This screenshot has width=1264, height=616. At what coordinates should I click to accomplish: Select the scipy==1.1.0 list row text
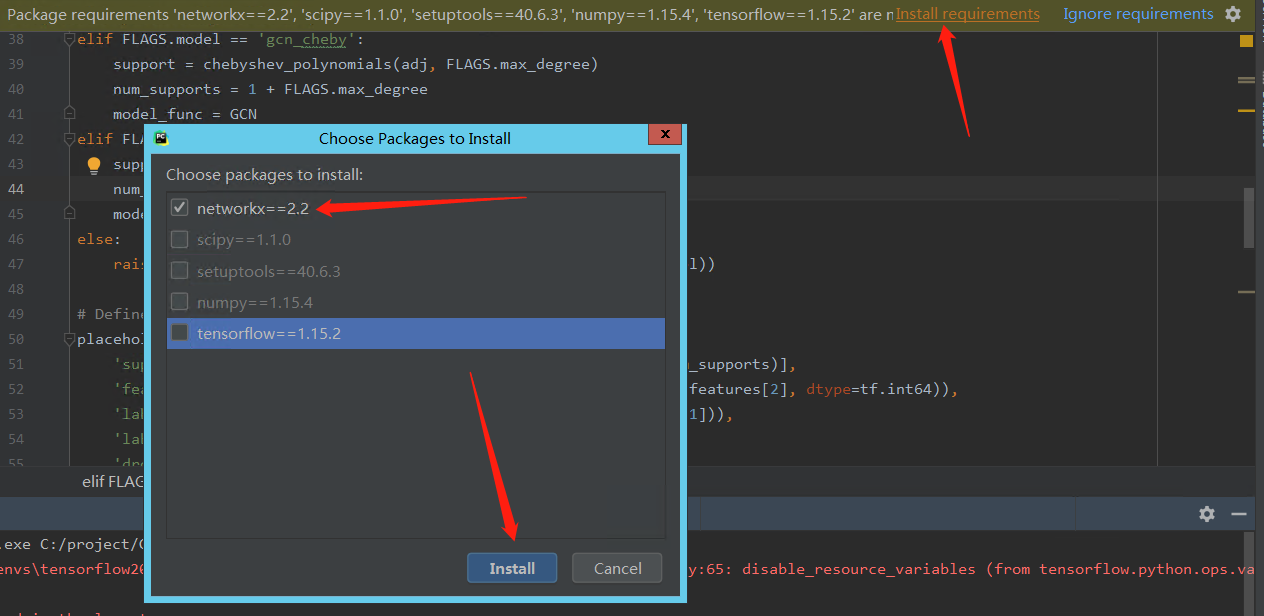tap(244, 239)
